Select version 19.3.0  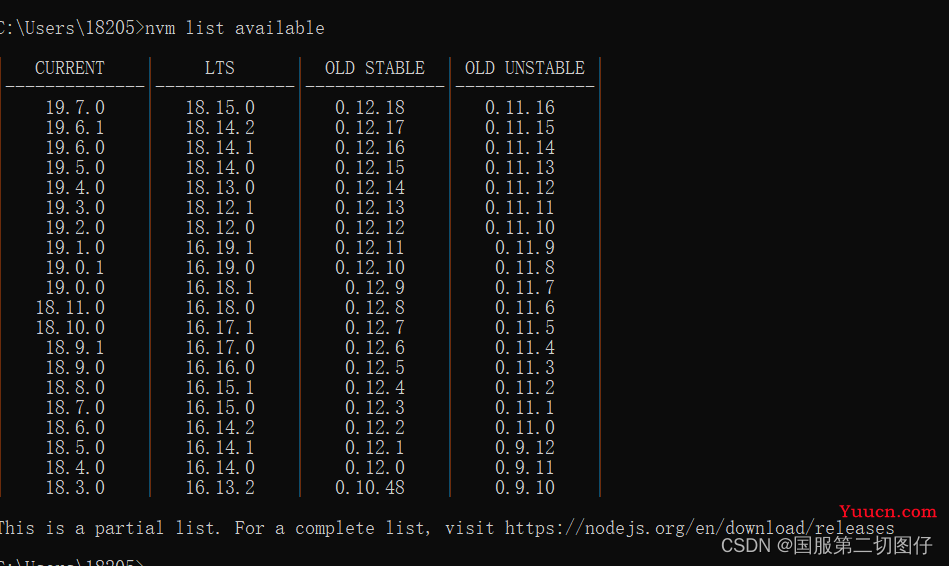point(75,208)
